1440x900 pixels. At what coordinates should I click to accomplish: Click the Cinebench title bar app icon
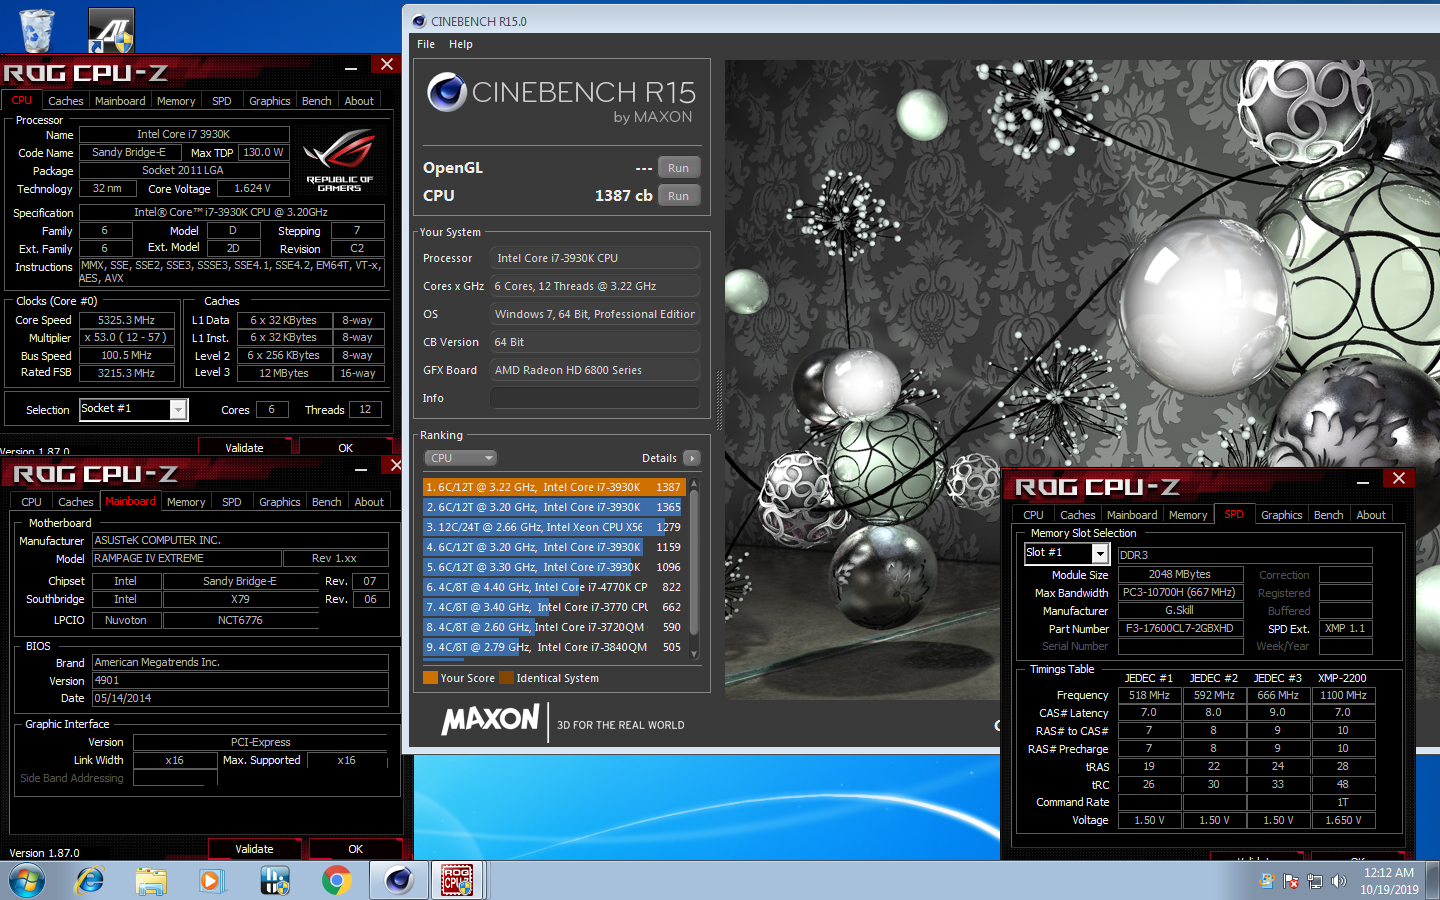point(419,21)
